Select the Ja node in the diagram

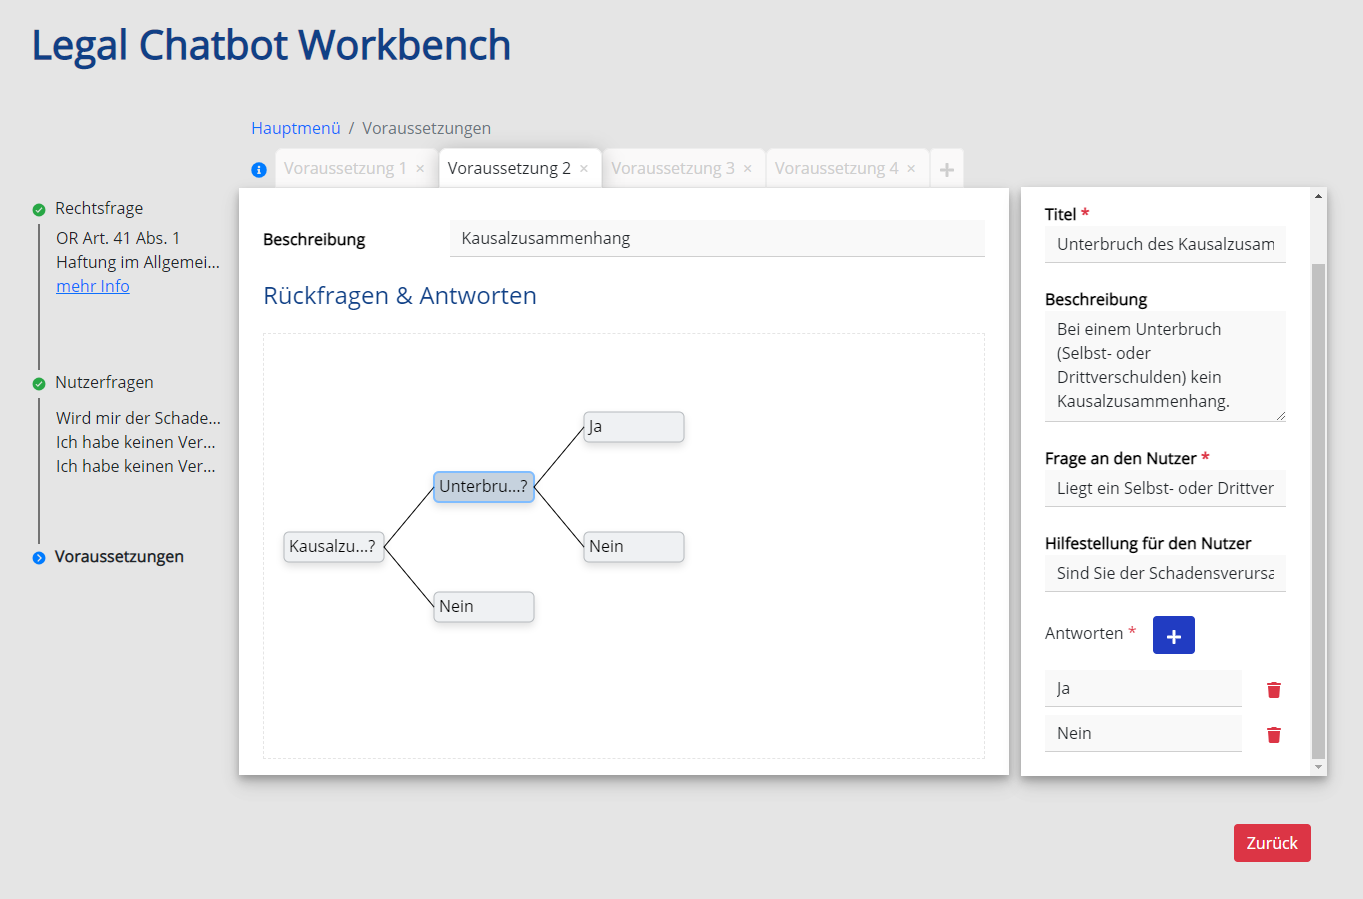tap(634, 427)
